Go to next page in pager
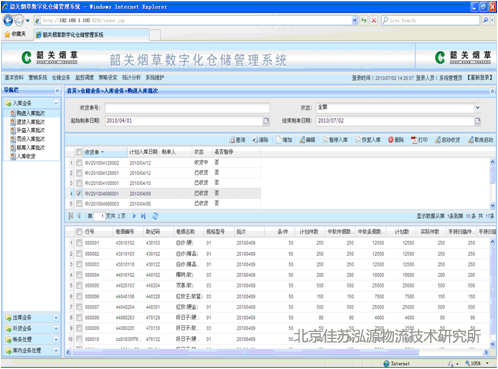This screenshot has height=369, width=498. click(x=134, y=216)
